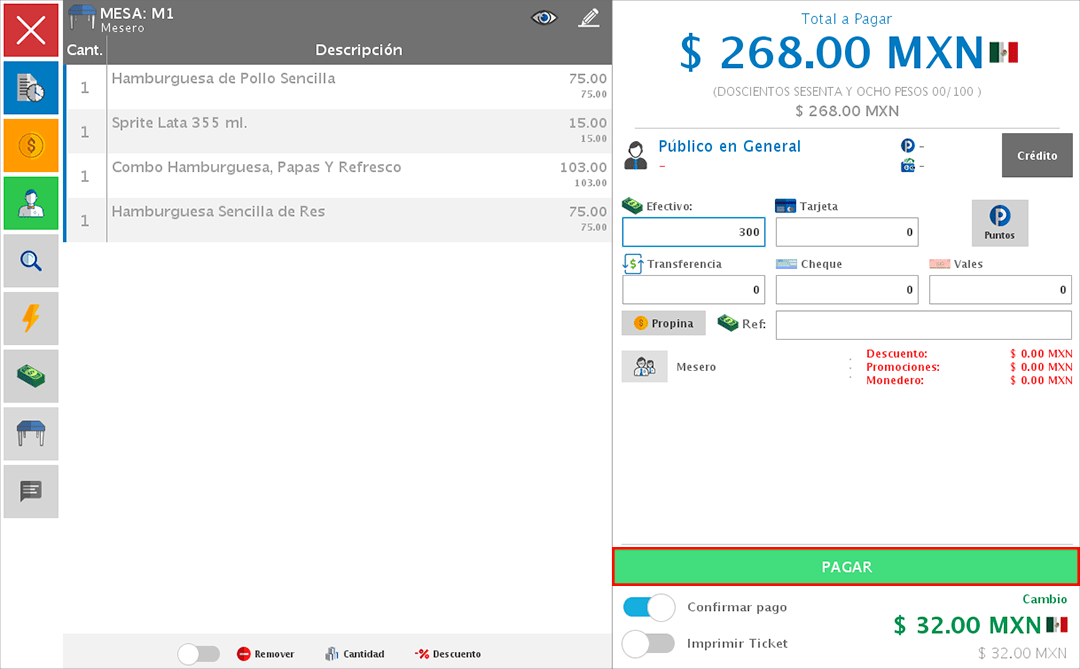
Task: Open the tables icon in the sidebar
Action: [30, 433]
